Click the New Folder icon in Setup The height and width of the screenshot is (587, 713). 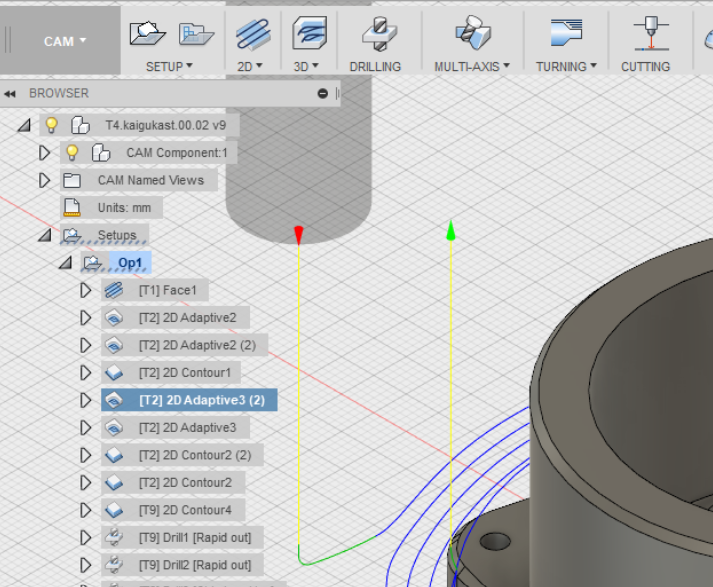tap(196, 34)
